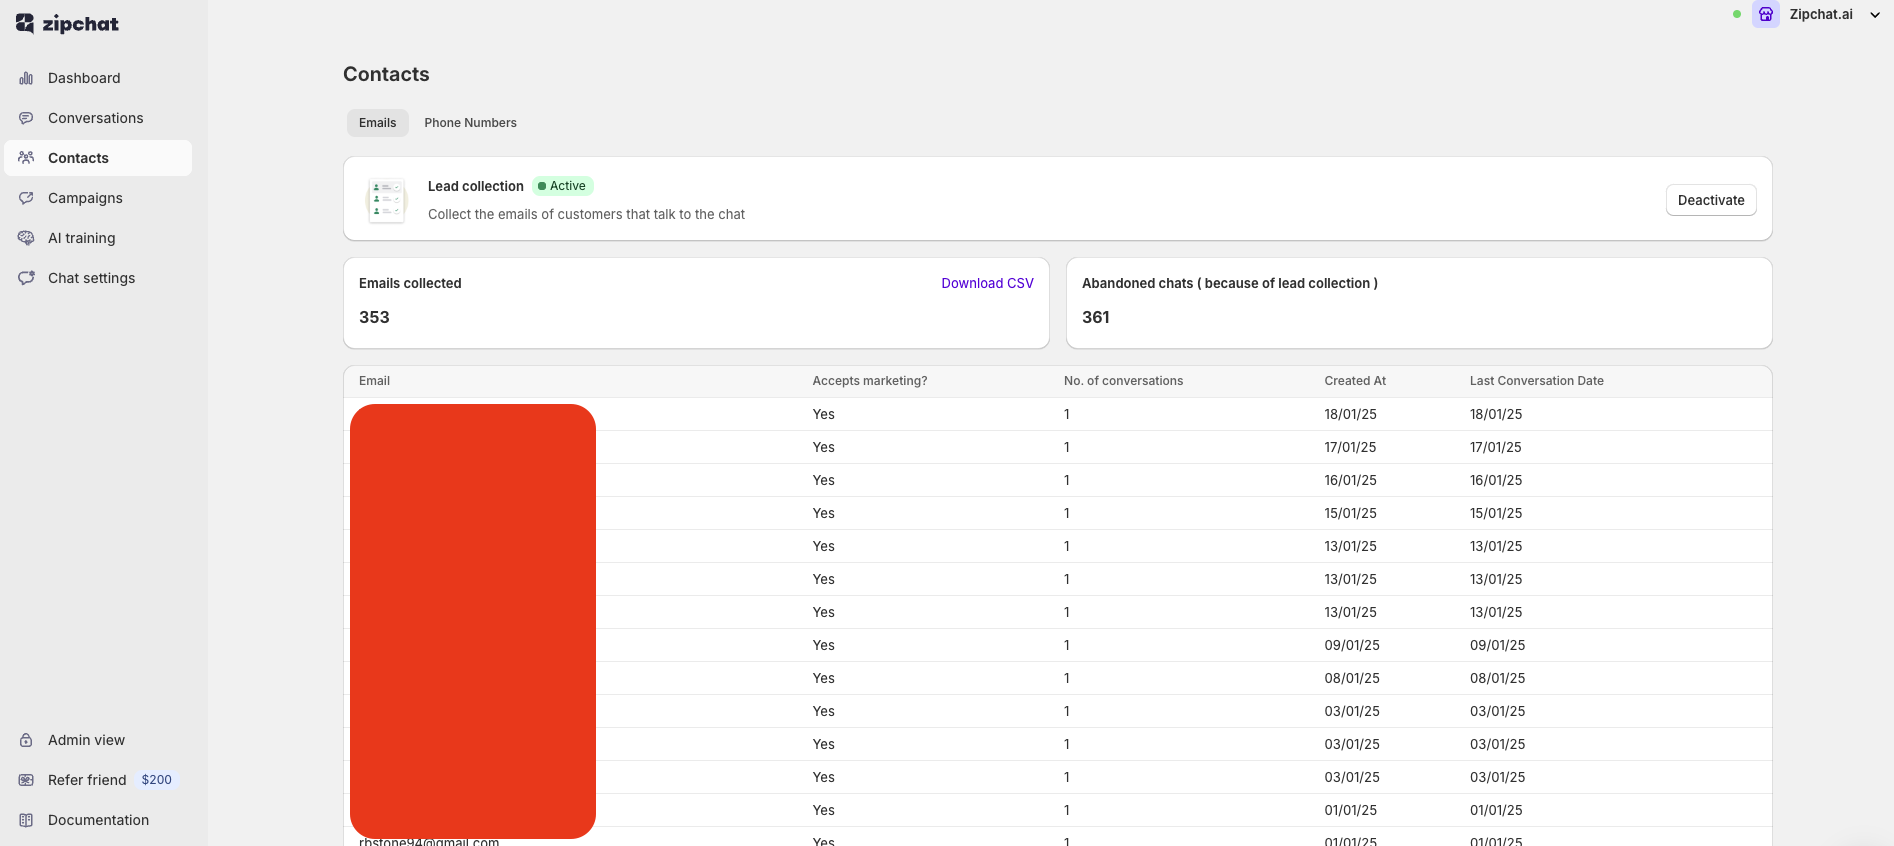
Task: Click the Created At column header
Action: [1355, 381]
